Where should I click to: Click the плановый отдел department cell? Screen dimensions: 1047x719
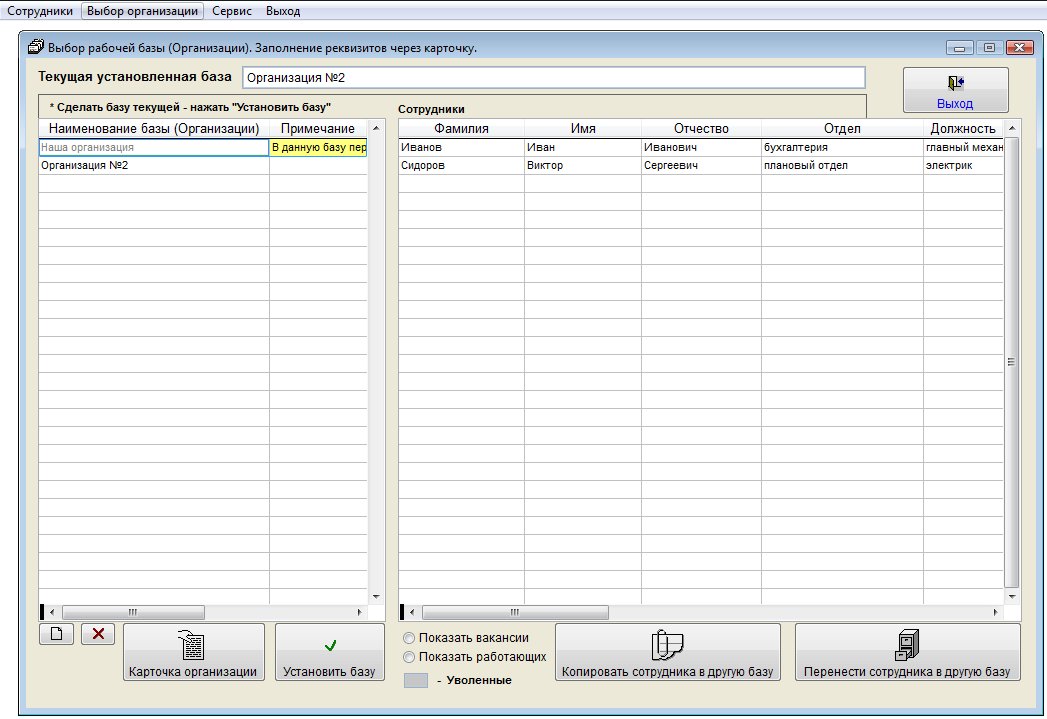click(x=842, y=165)
